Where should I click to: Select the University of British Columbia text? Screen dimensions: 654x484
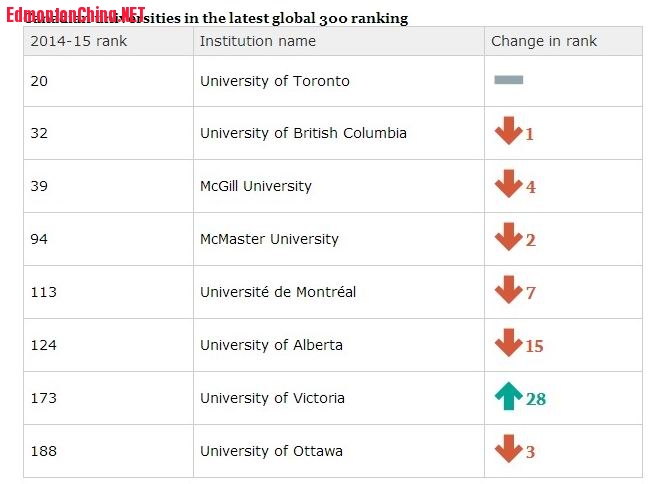(x=303, y=133)
